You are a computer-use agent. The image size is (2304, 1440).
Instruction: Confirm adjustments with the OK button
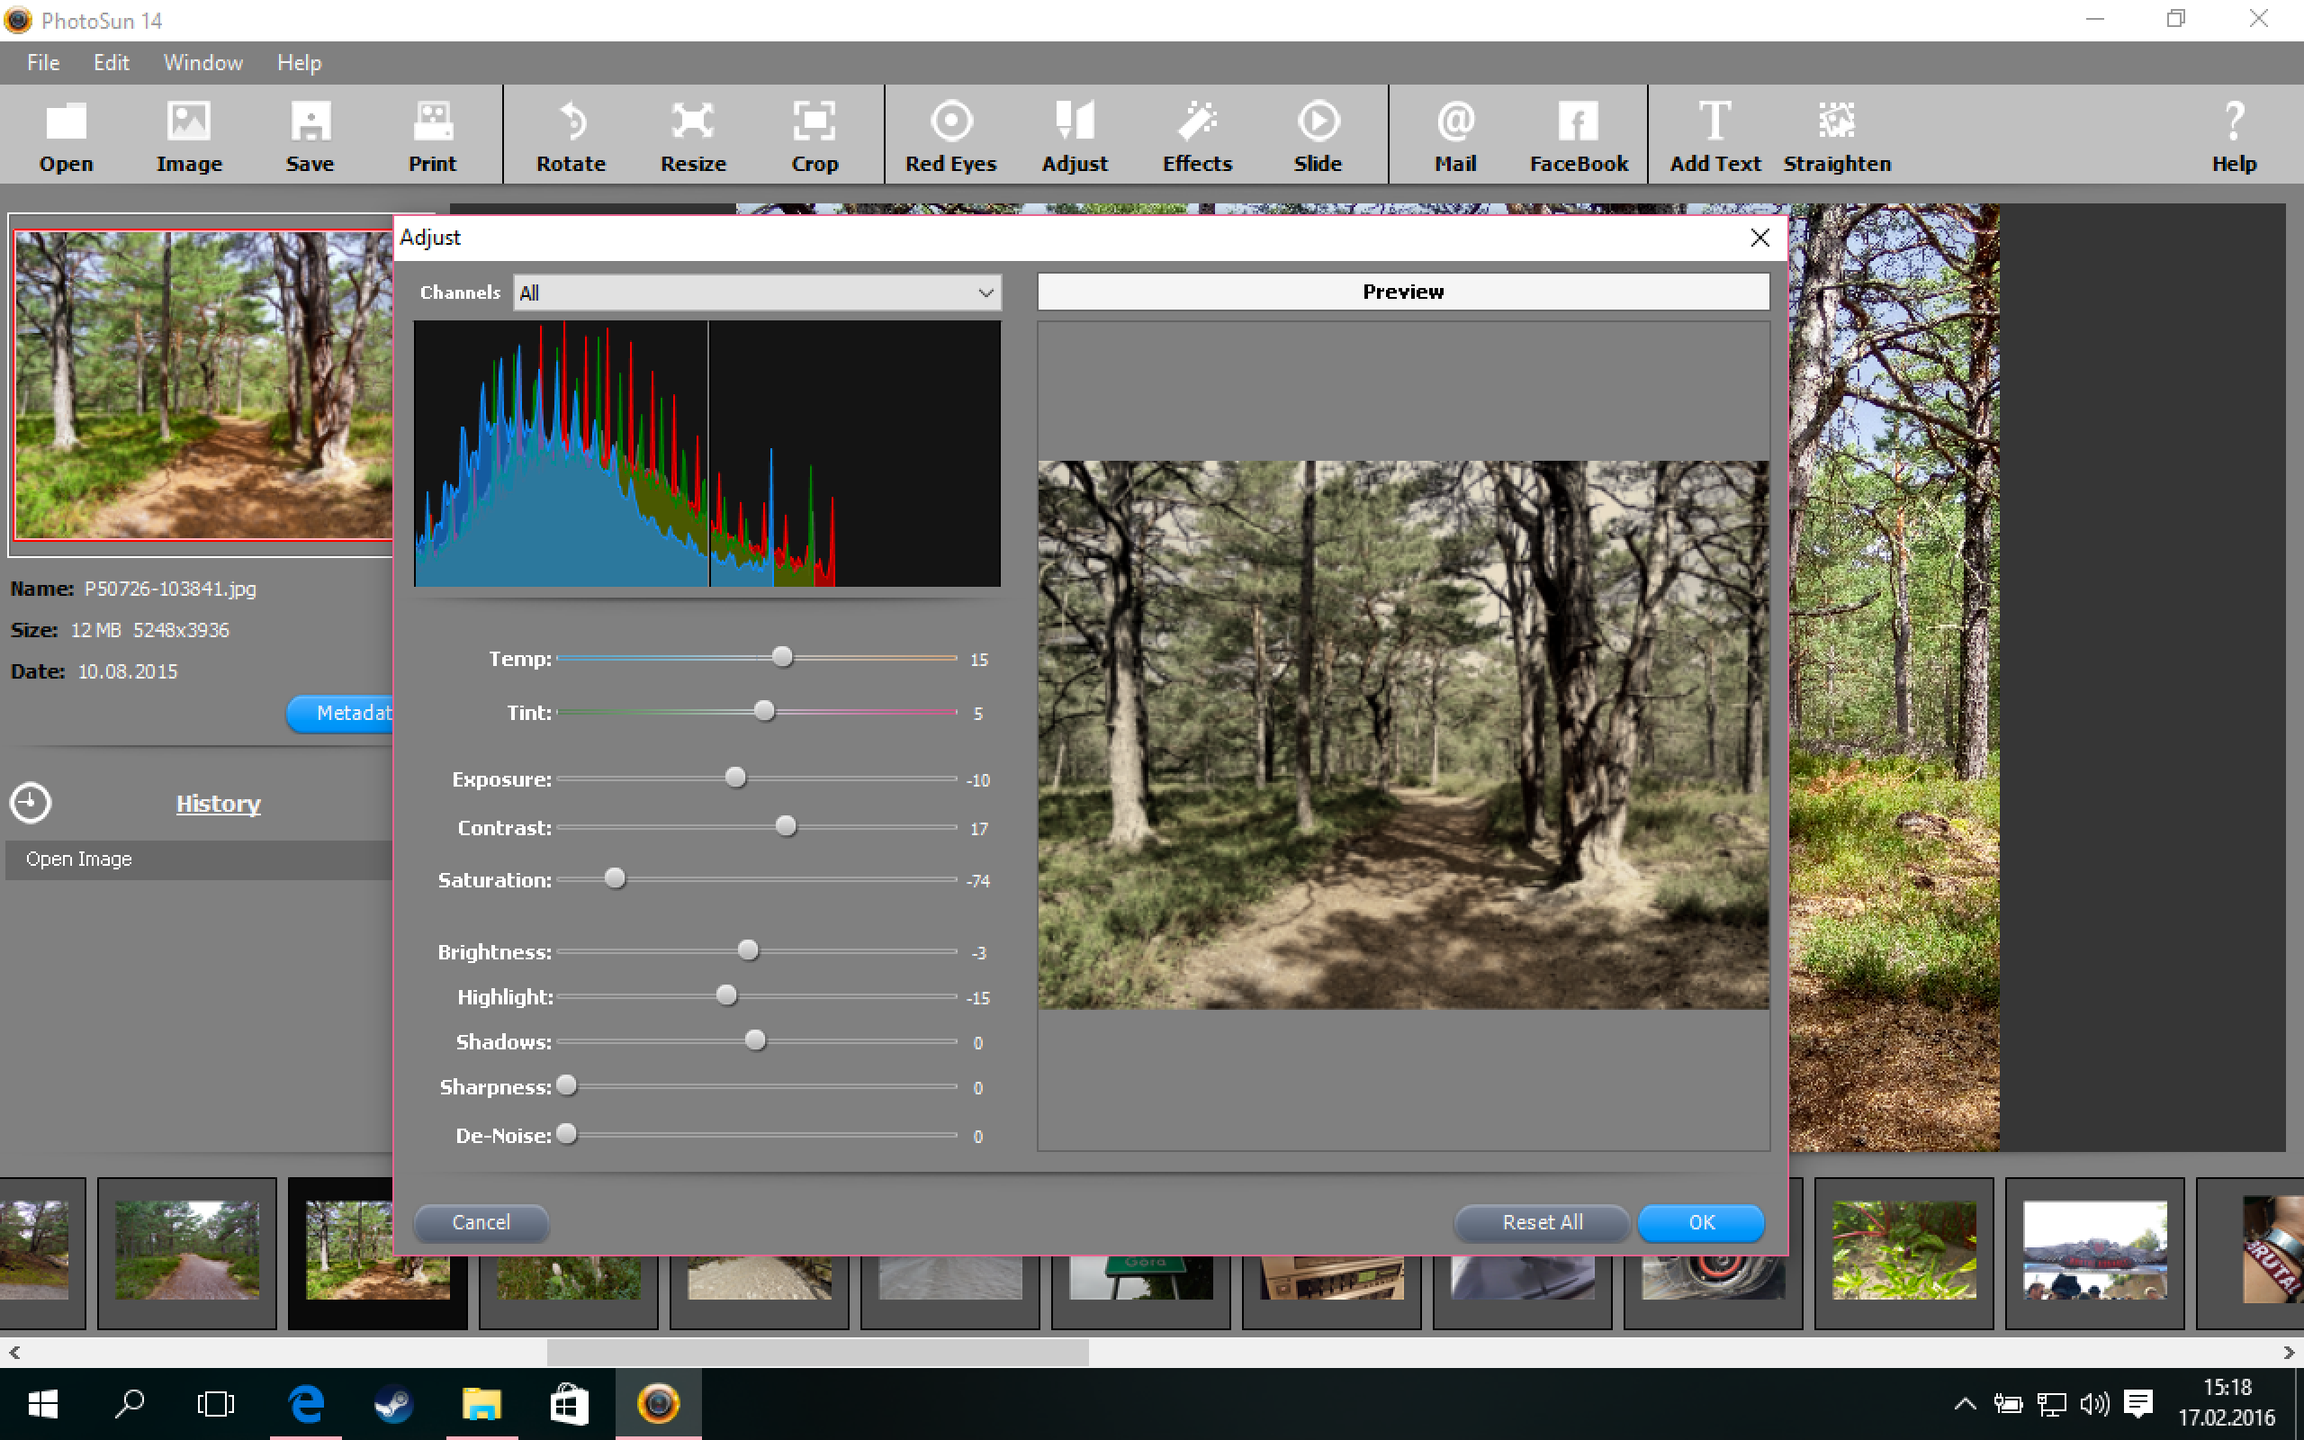click(1701, 1222)
